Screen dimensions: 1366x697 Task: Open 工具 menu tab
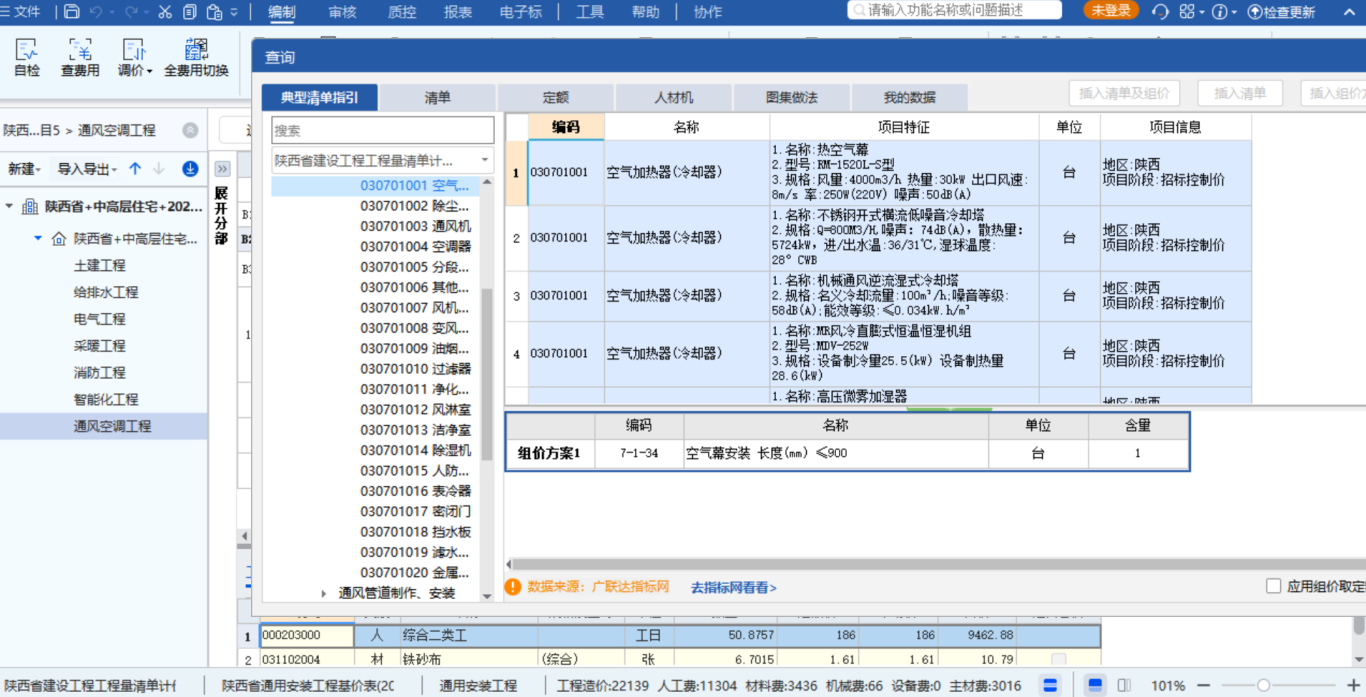[590, 12]
